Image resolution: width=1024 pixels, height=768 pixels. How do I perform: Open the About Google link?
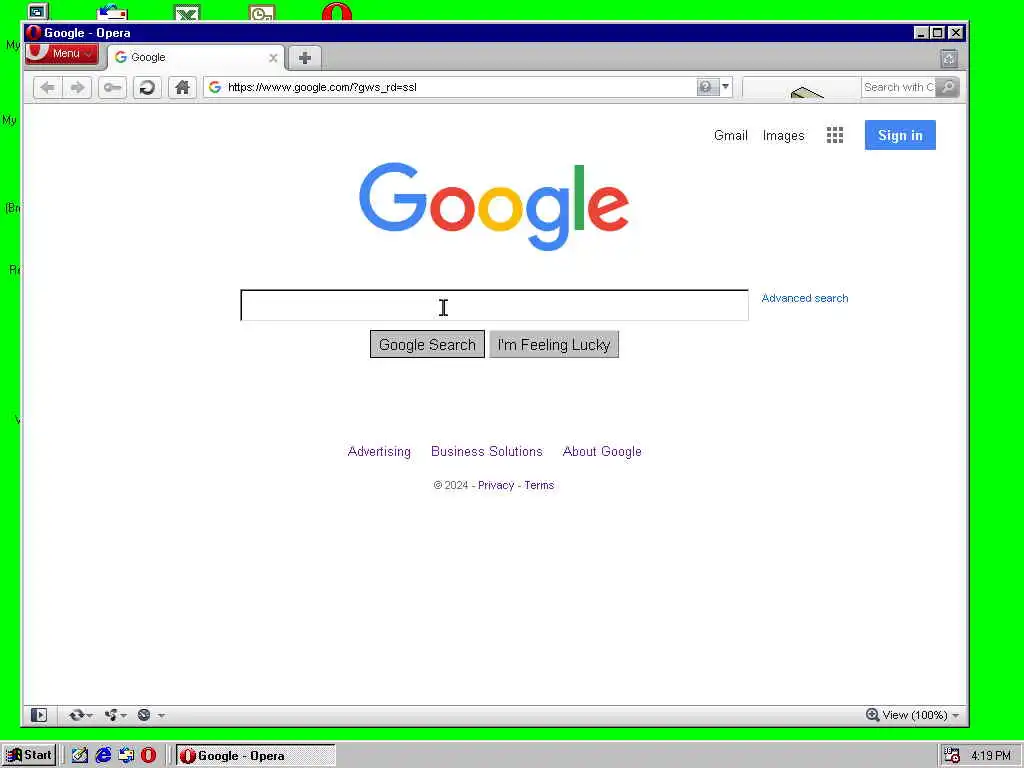tap(602, 451)
